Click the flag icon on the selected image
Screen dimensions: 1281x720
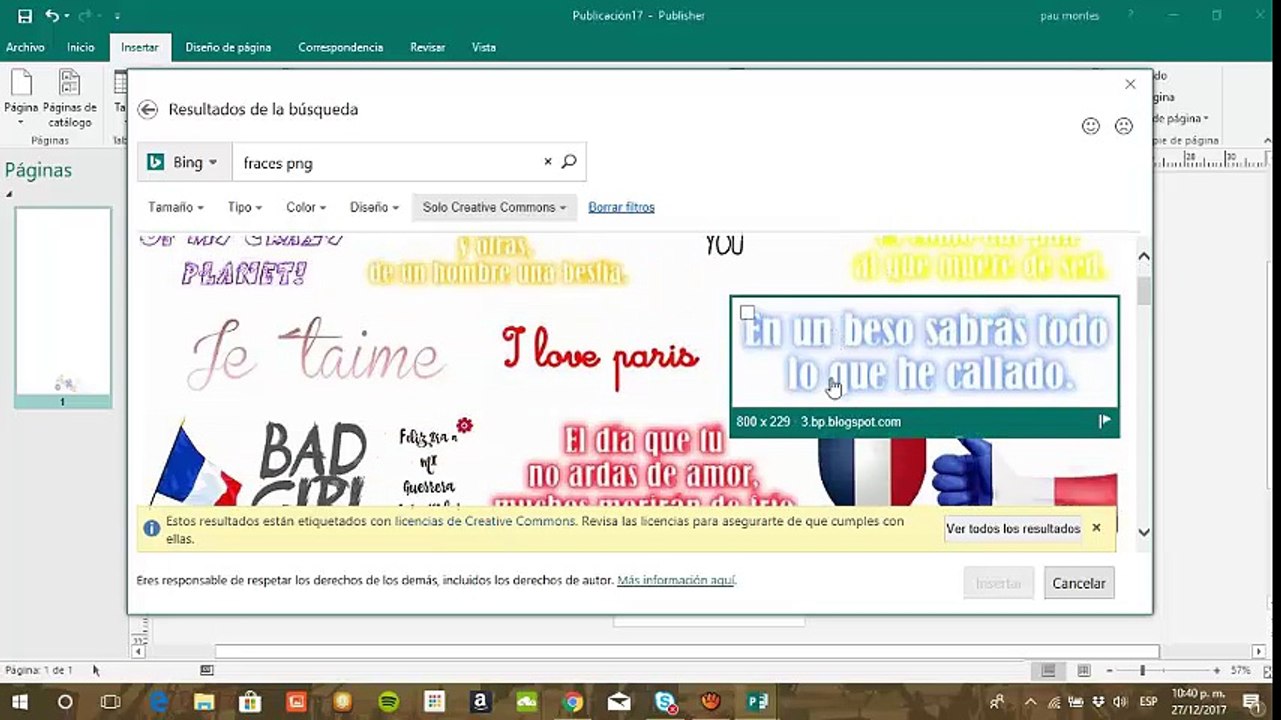coord(1104,421)
